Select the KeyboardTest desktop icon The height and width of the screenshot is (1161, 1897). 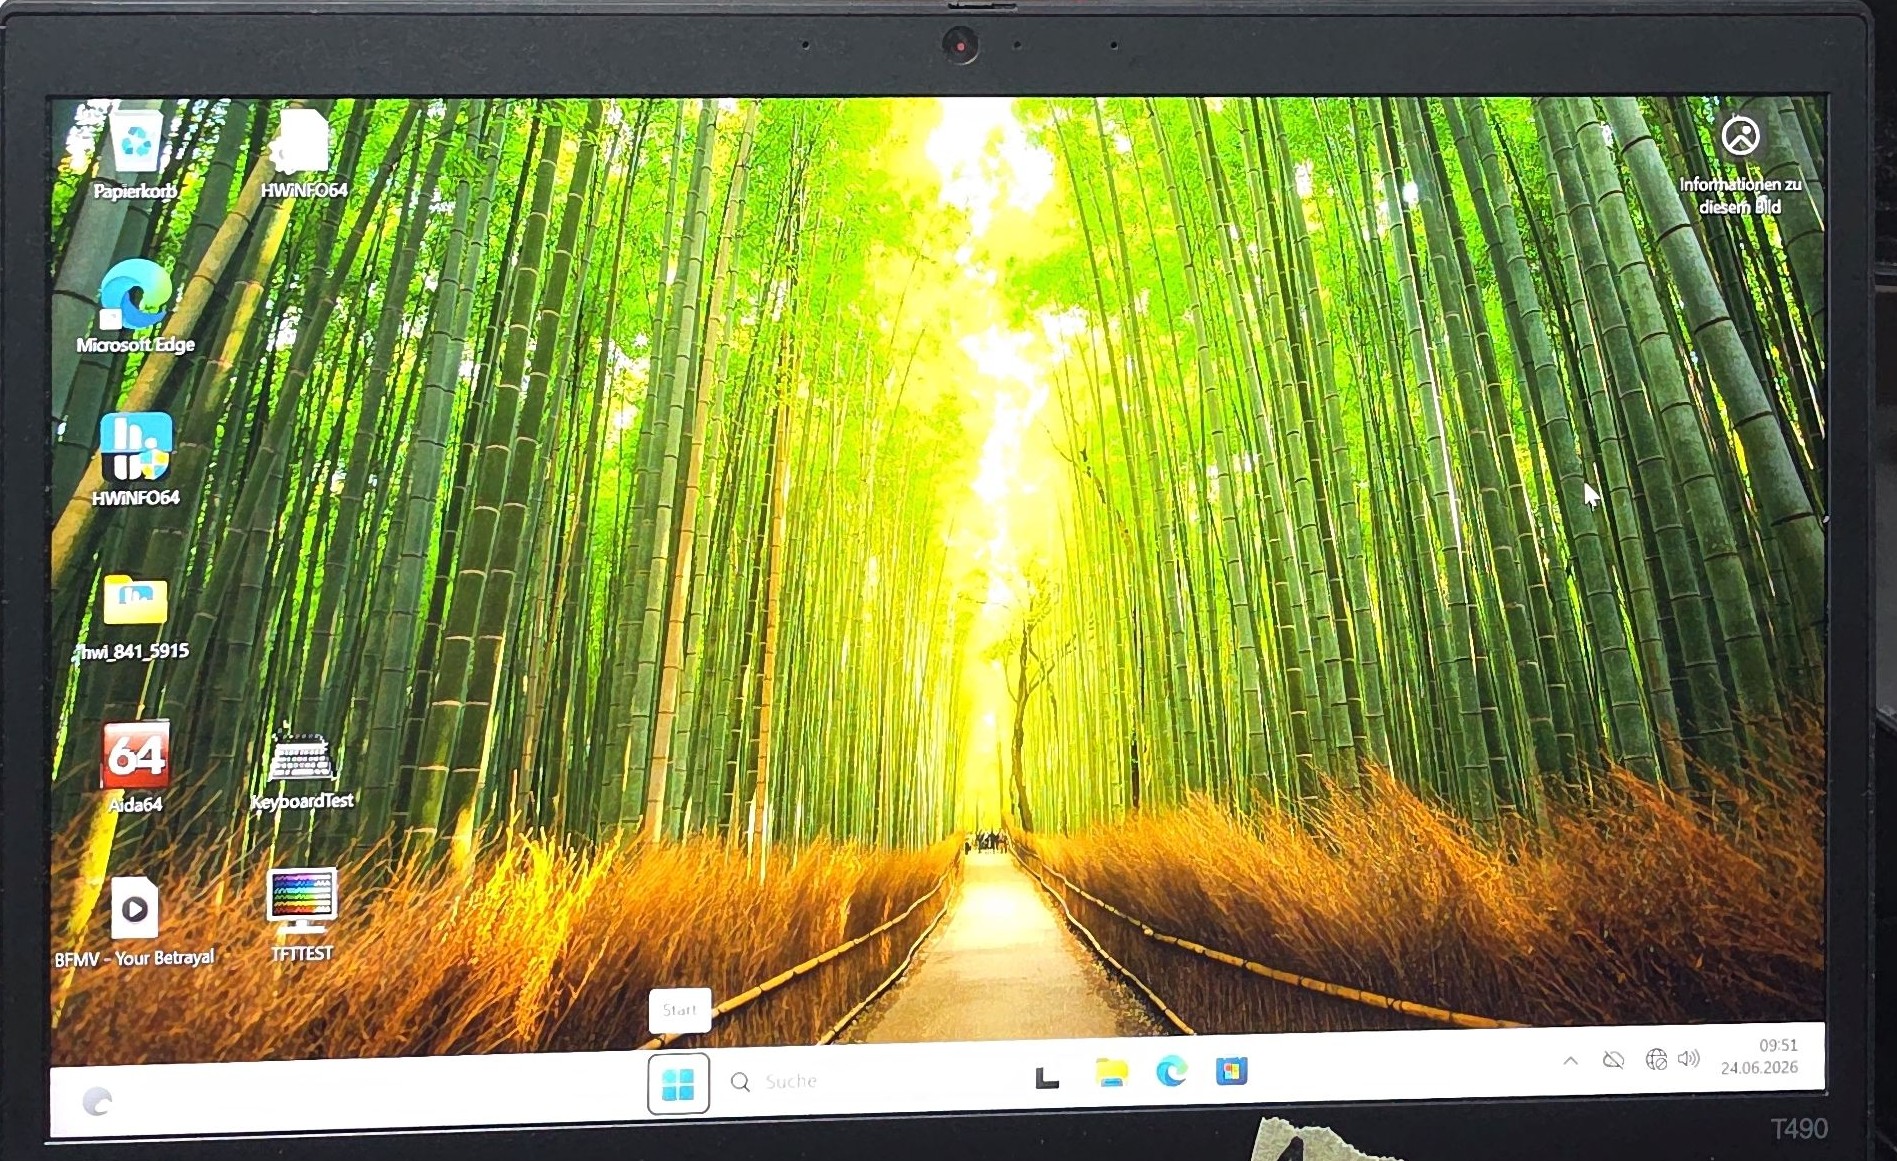coord(301,768)
